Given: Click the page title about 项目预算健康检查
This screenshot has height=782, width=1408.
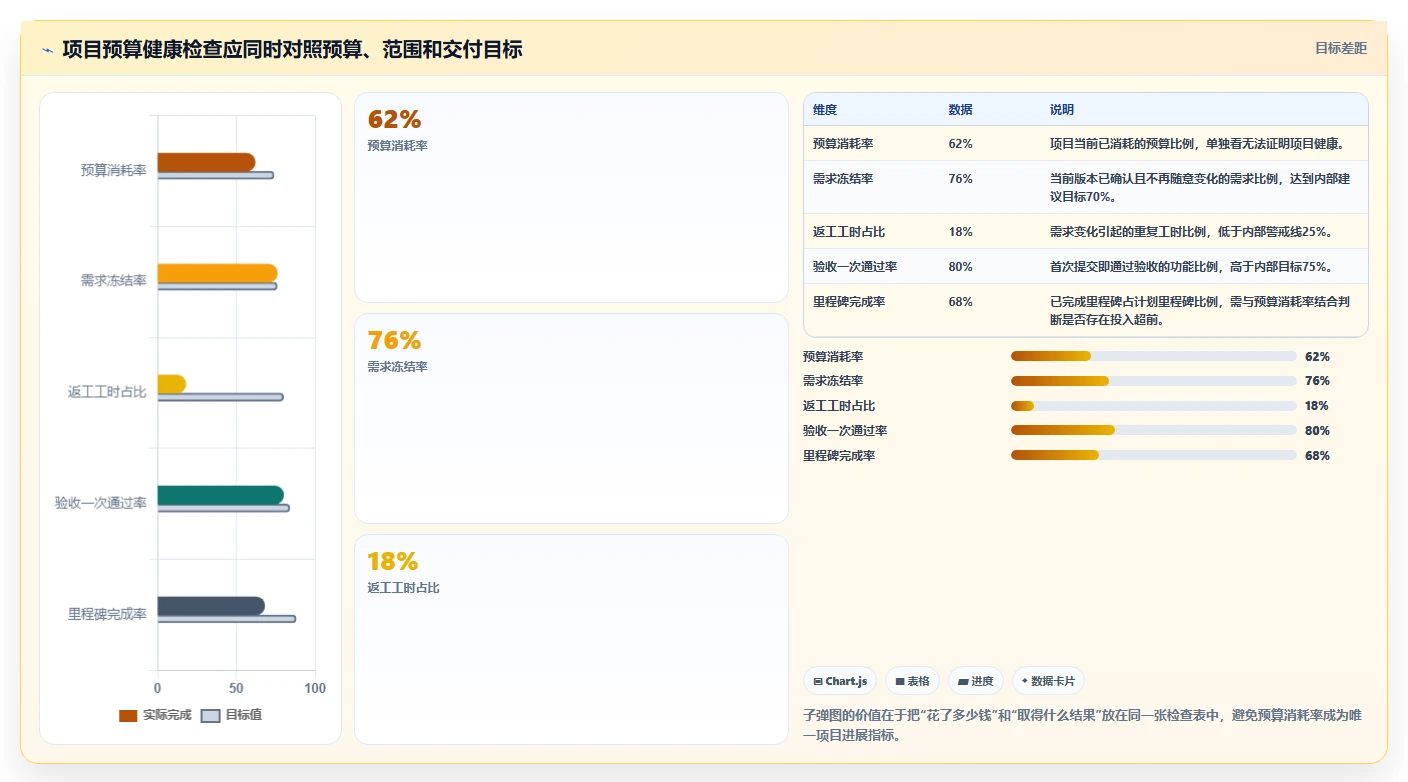Looking at the screenshot, I should (x=292, y=49).
